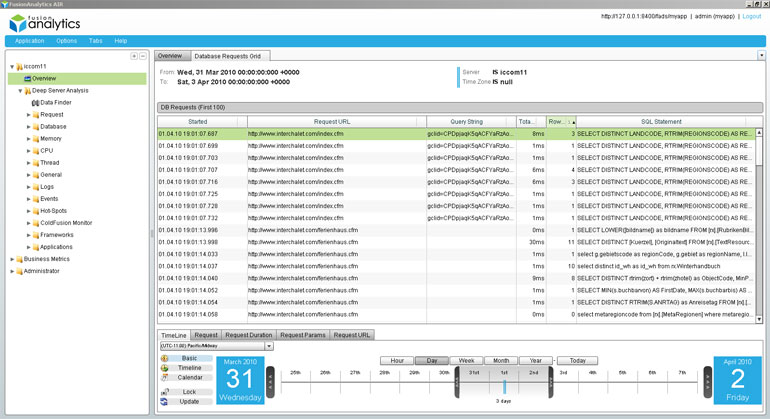Switch to the Request Duration tab
This screenshot has width=770, height=419.
coord(248,335)
